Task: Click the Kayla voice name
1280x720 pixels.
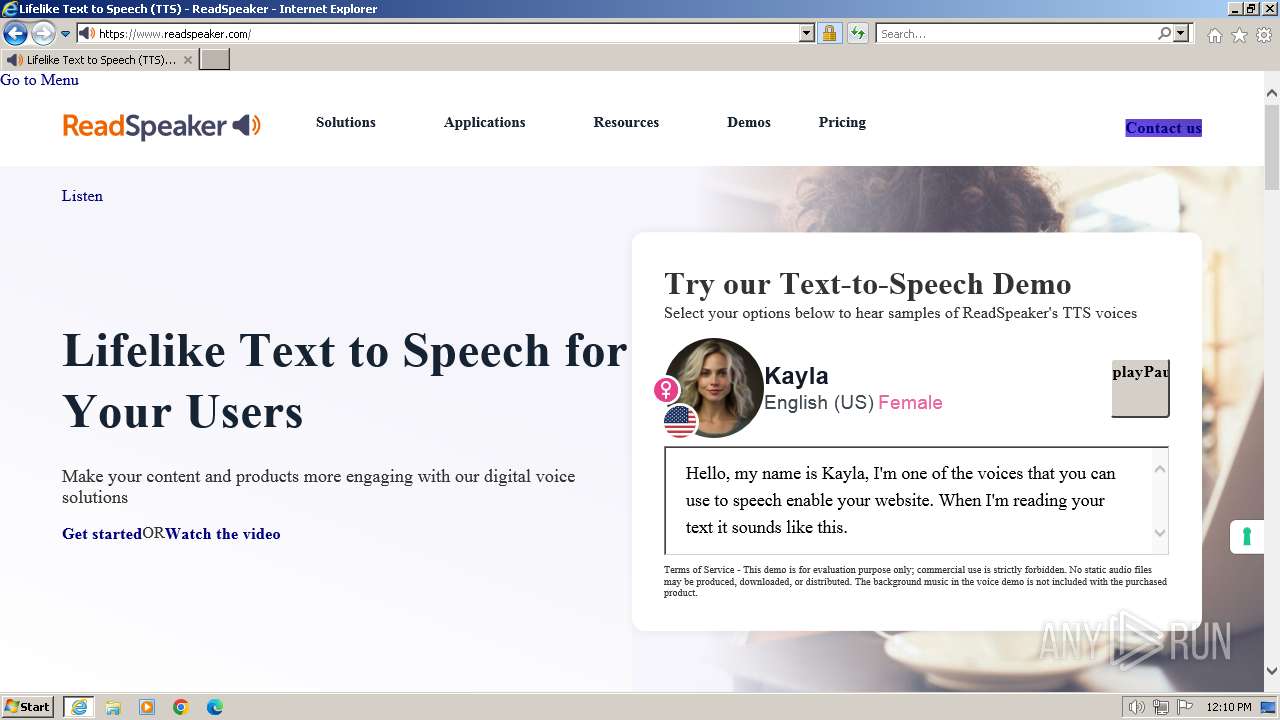Action: [796, 376]
